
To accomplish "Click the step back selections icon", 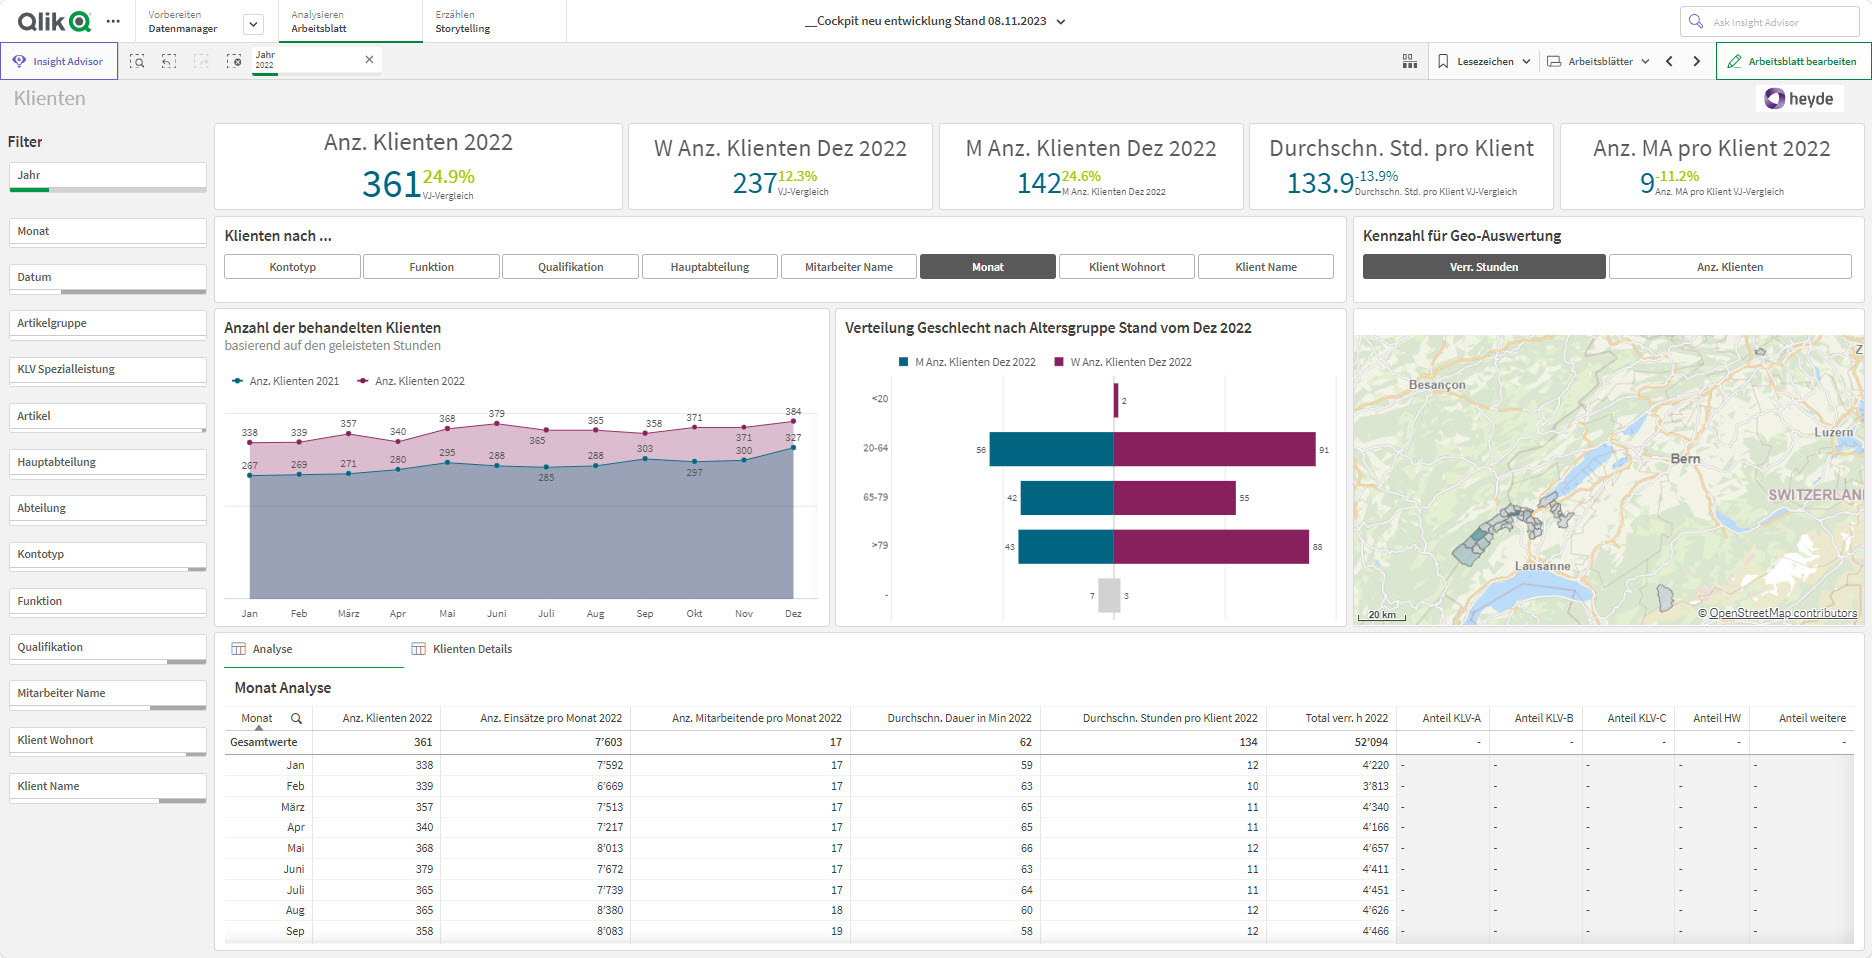I will 169,62.
